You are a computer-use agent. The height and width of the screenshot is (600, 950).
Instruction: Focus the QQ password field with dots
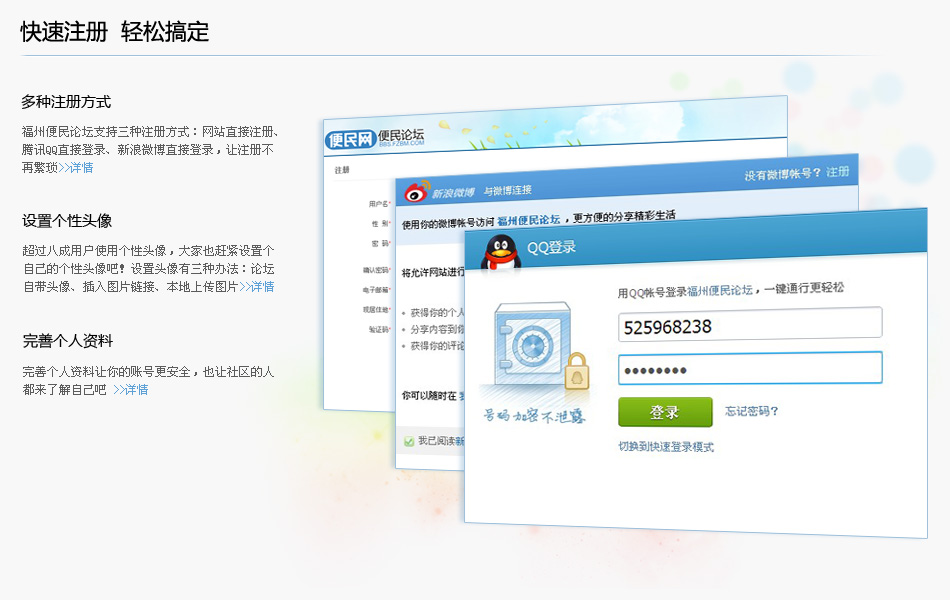[750, 368]
